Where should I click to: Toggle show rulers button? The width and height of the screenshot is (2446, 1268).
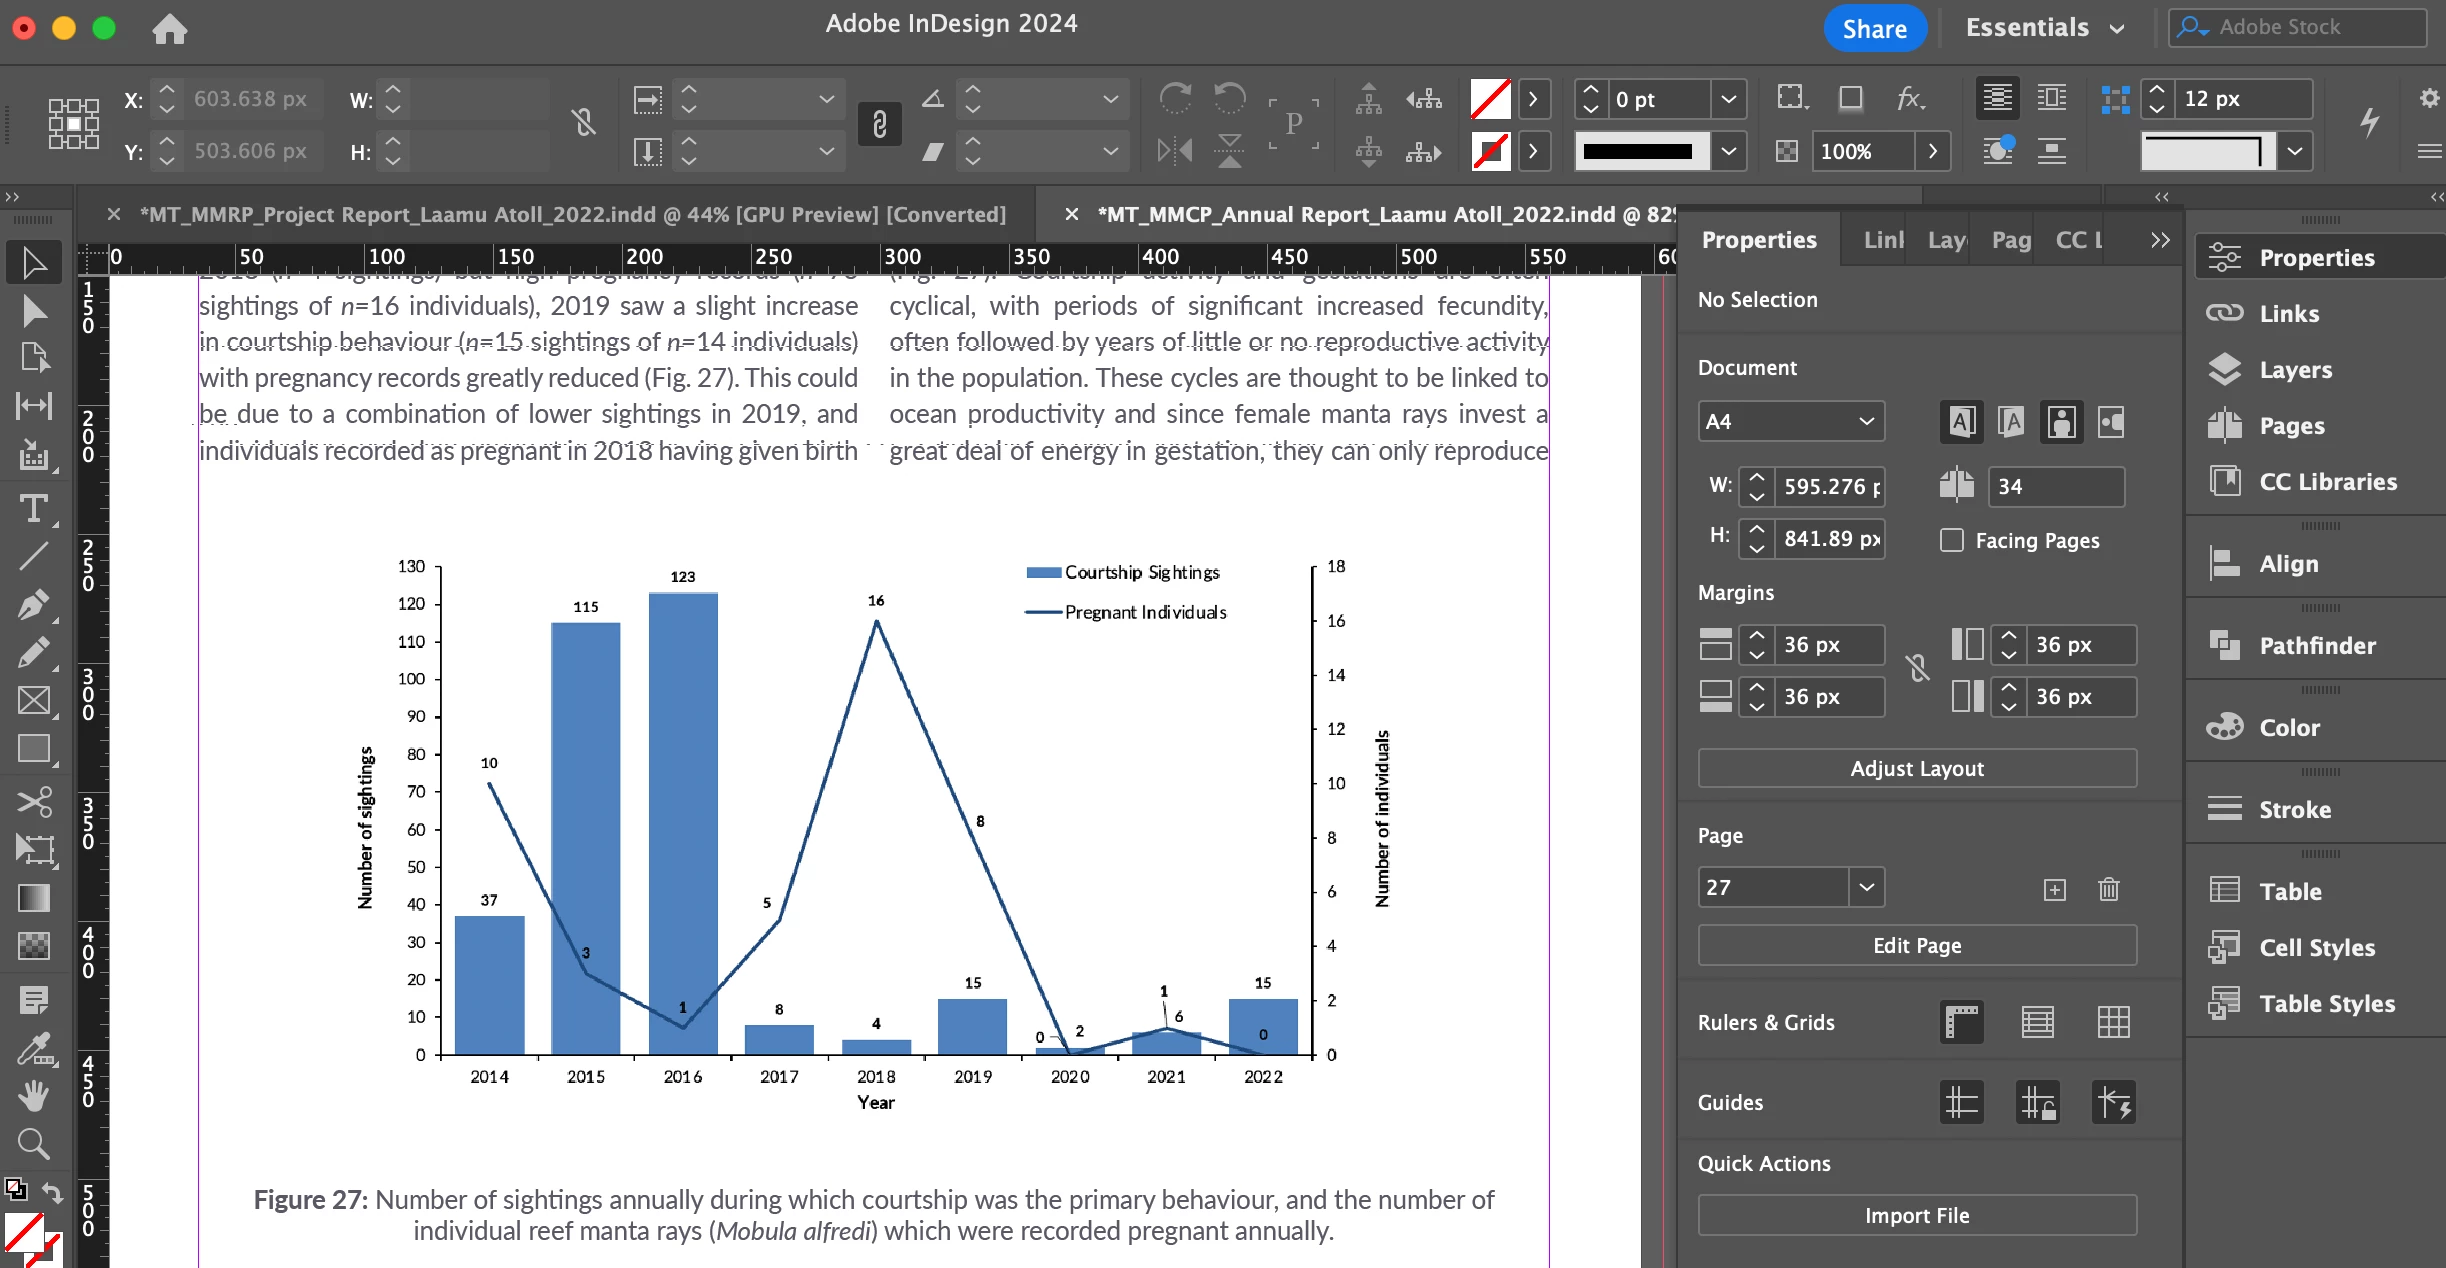point(1961,1022)
